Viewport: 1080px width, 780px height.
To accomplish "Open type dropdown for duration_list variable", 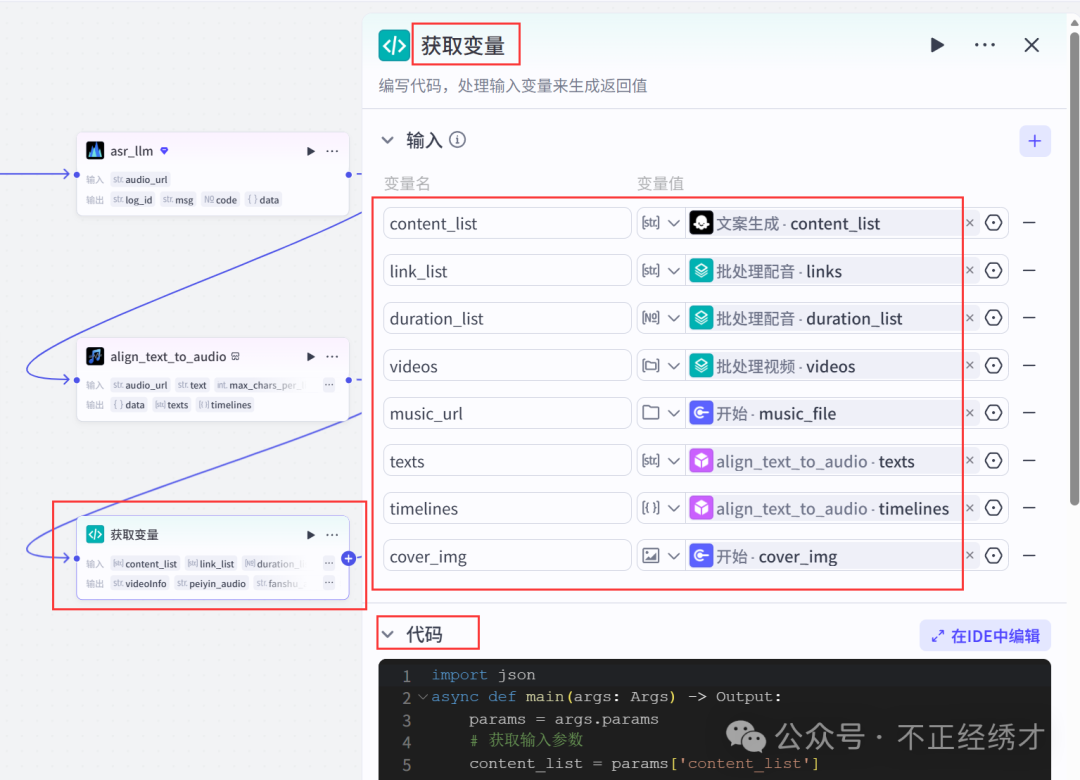I will pyautogui.click(x=660, y=318).
